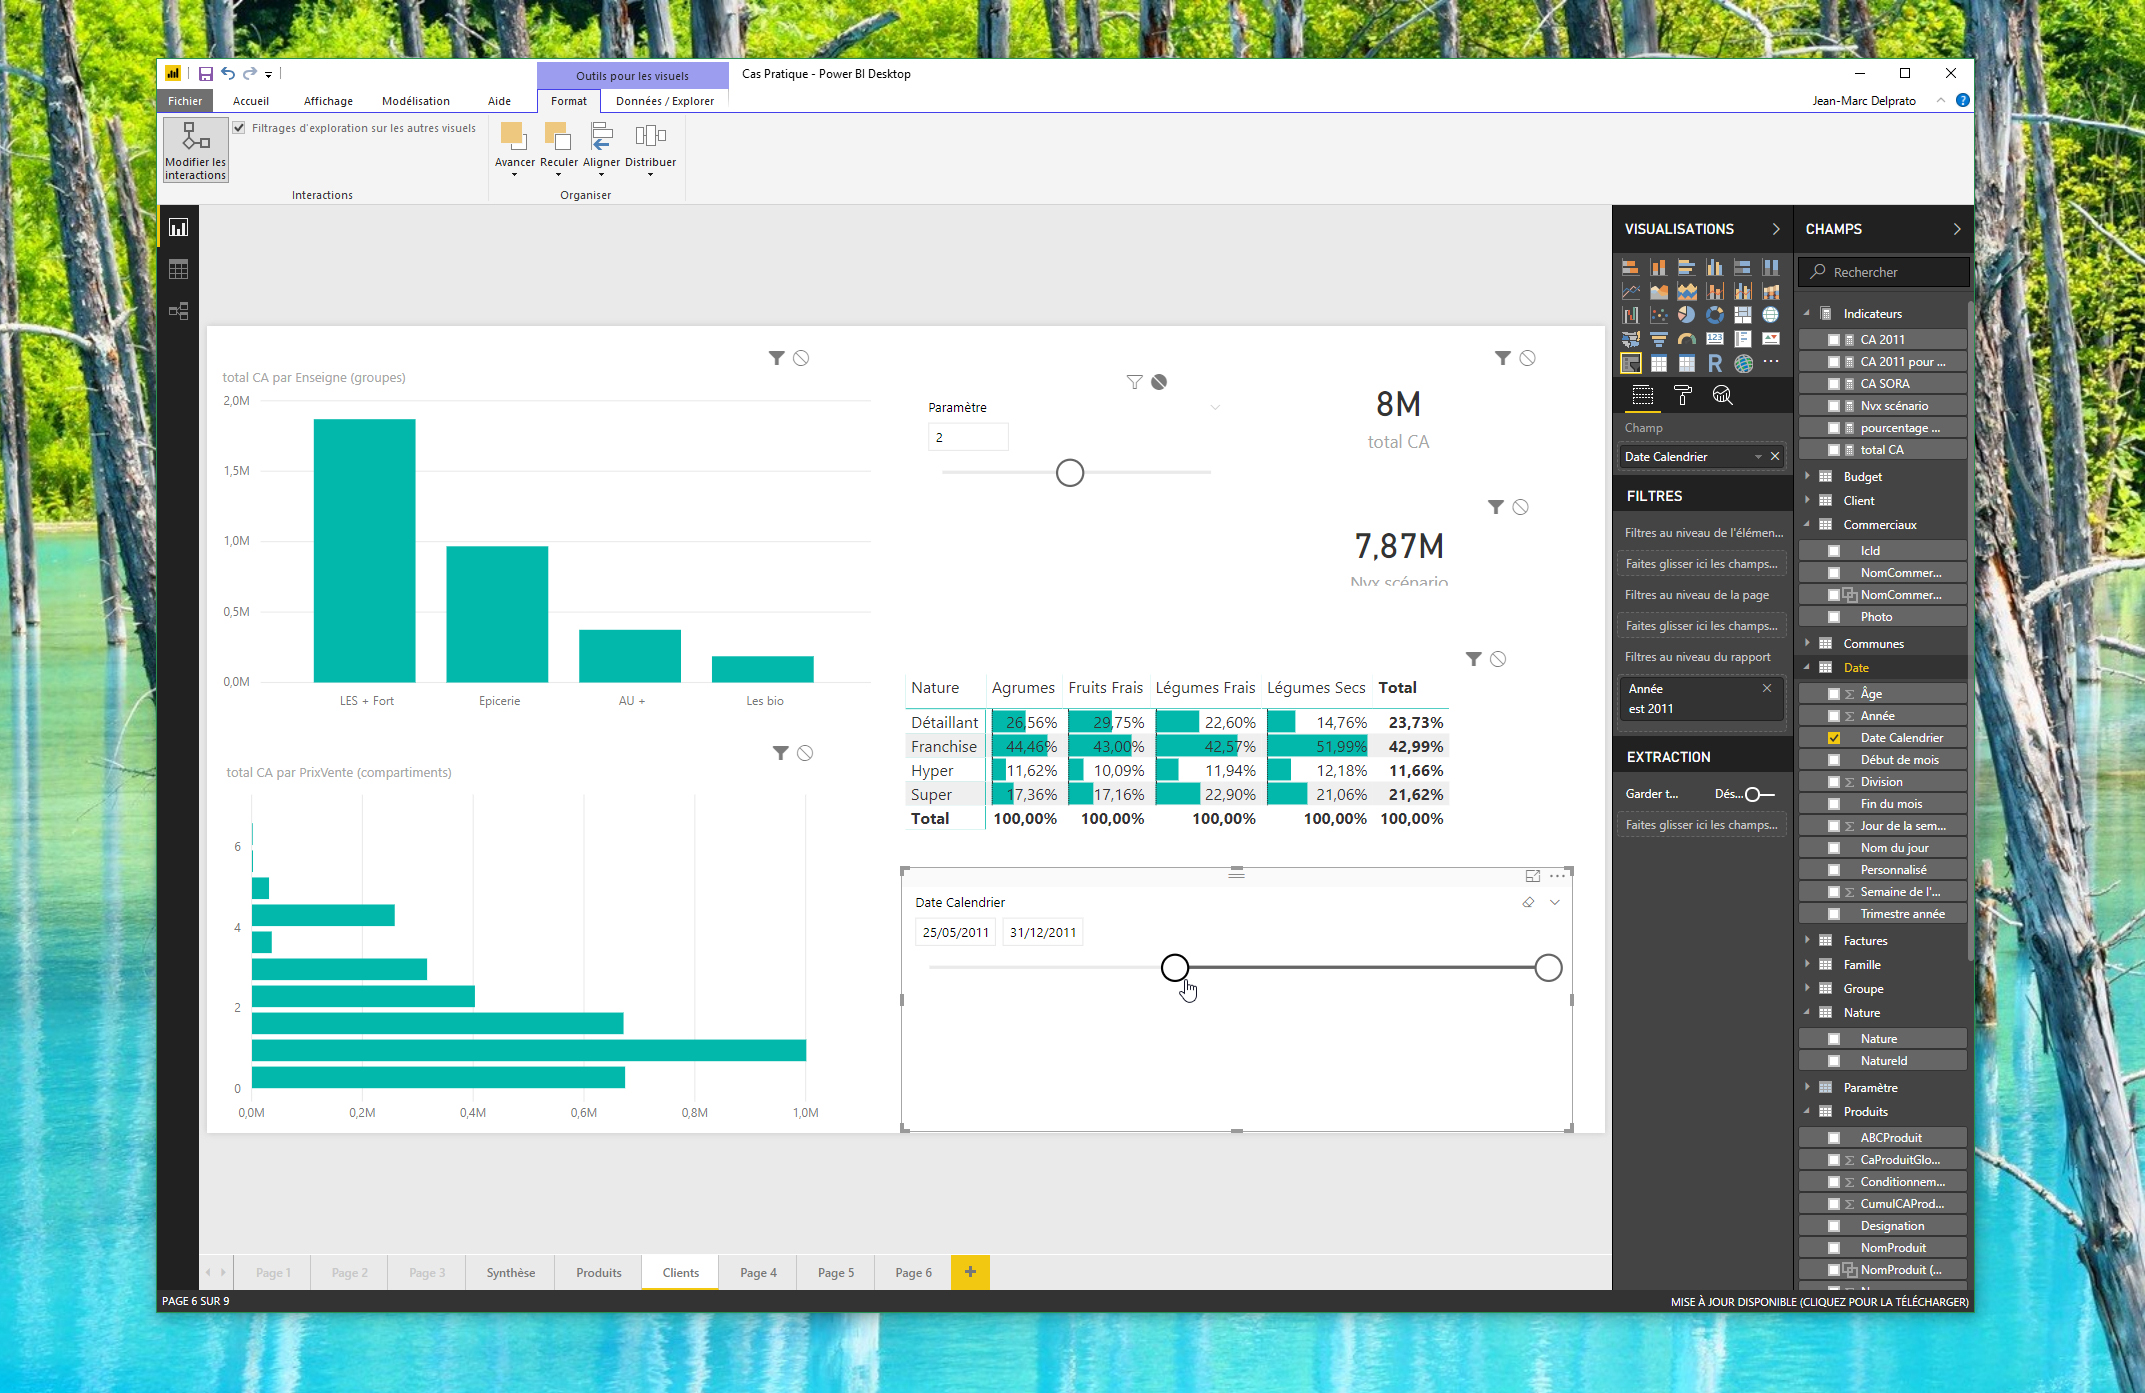Viewport: 2145px width, 1393px height.
Task: Click the update available status bar link
Action: [x=1819, y=1302]
